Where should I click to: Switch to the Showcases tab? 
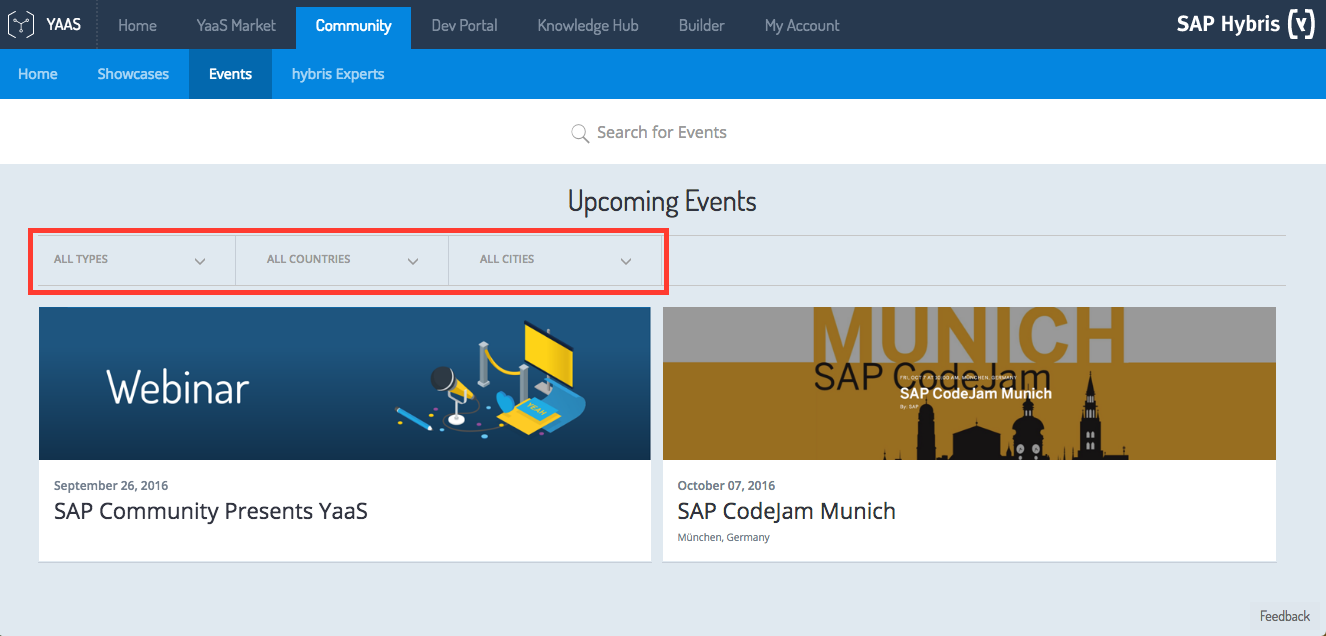(x=133, y=74)
